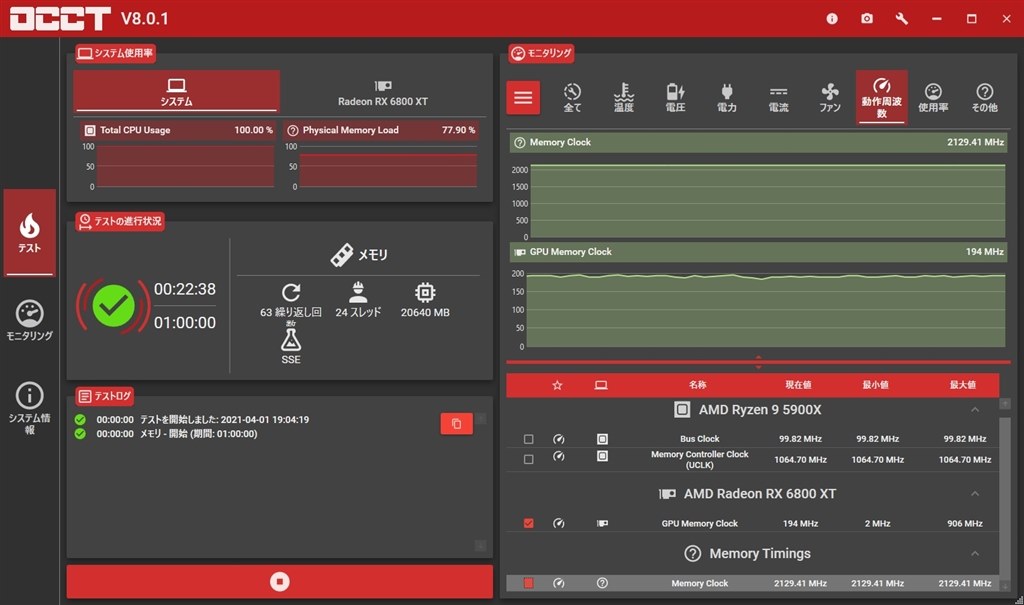Click the star favorites column header
This screenshot has height=605, width=1024.
coord(557,385)
